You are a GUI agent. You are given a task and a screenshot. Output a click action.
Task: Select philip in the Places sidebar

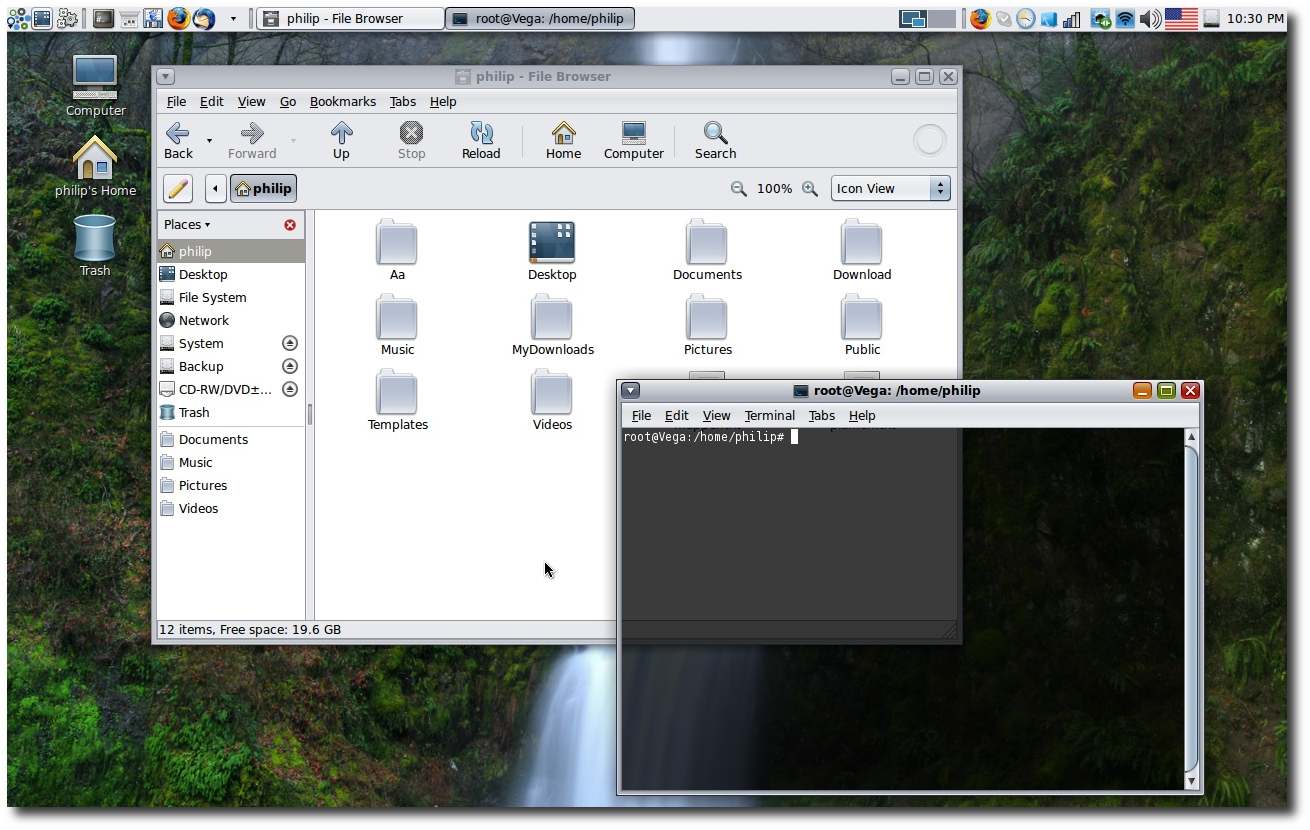(x=231, y=251)
